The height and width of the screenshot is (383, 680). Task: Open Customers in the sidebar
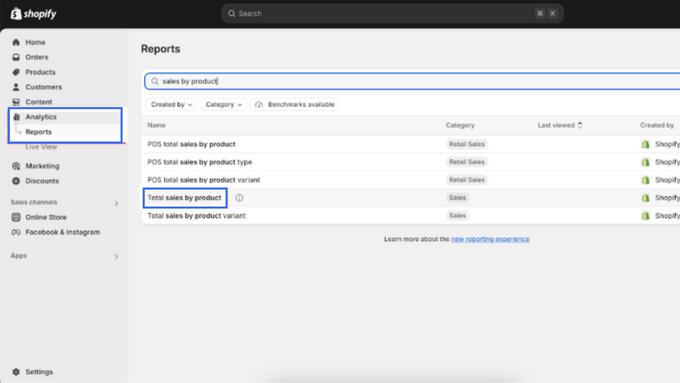click(x=43, y=87)
